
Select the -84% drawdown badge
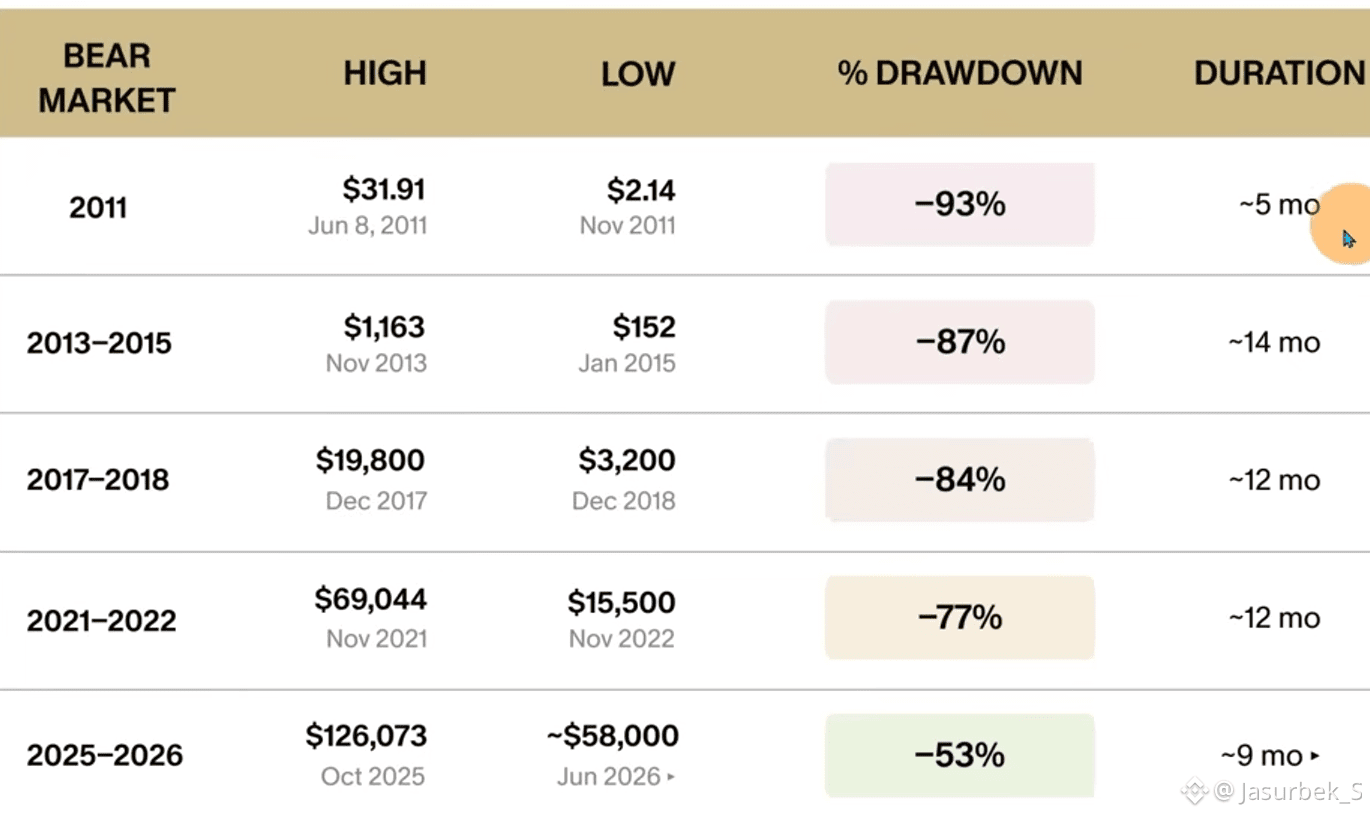coord(960,480)
